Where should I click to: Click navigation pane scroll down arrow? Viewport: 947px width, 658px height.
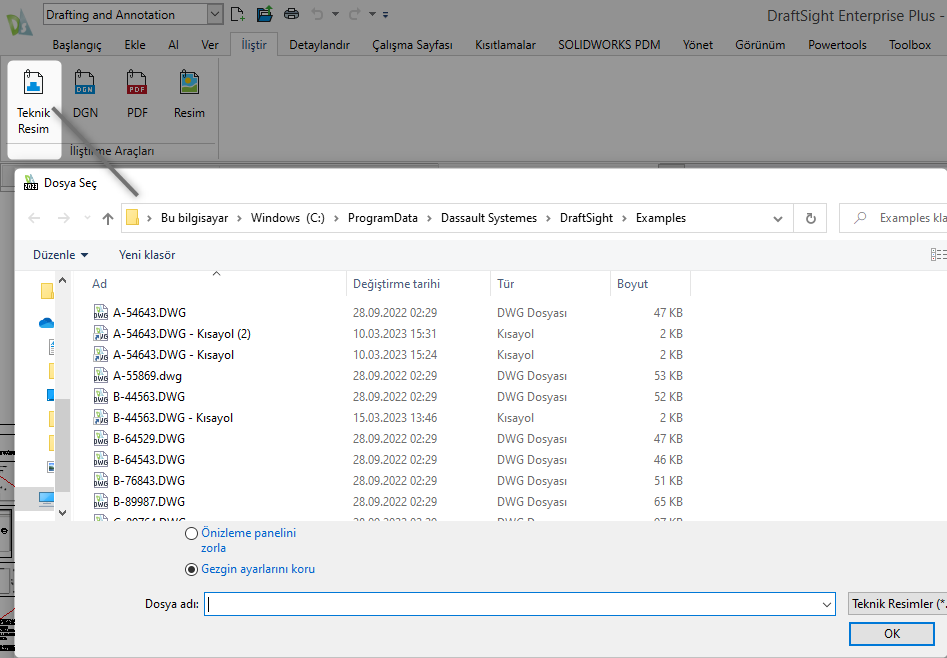pos(62,512)
